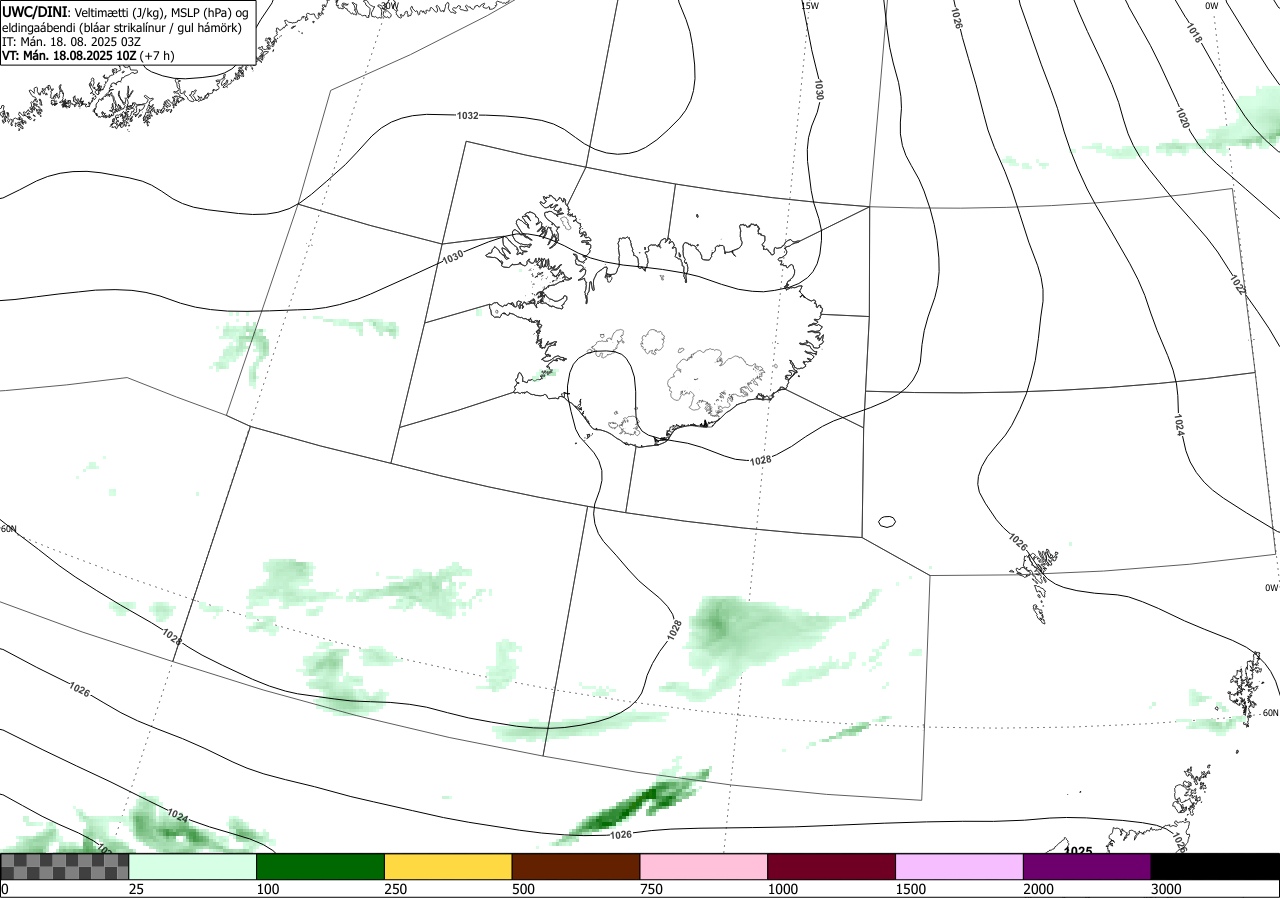Click the 1030 label west of Iceland
This screenshot has height=898, width=1280.
tap(453, 258)
